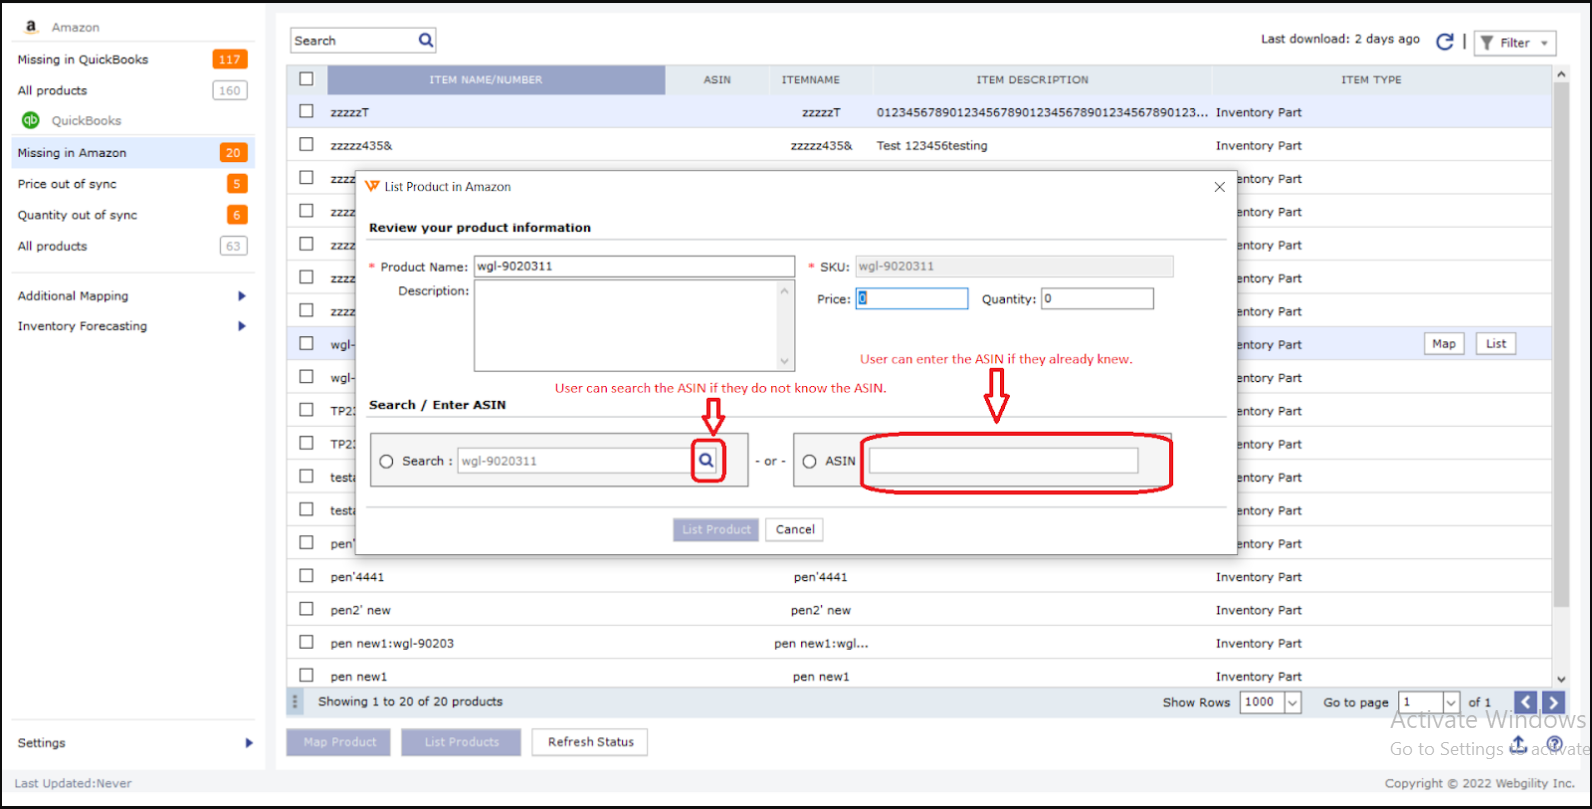Viewport: 1592px width, 809px height.
Task: Go to previous page arrow
Action: coord(1525,702)
